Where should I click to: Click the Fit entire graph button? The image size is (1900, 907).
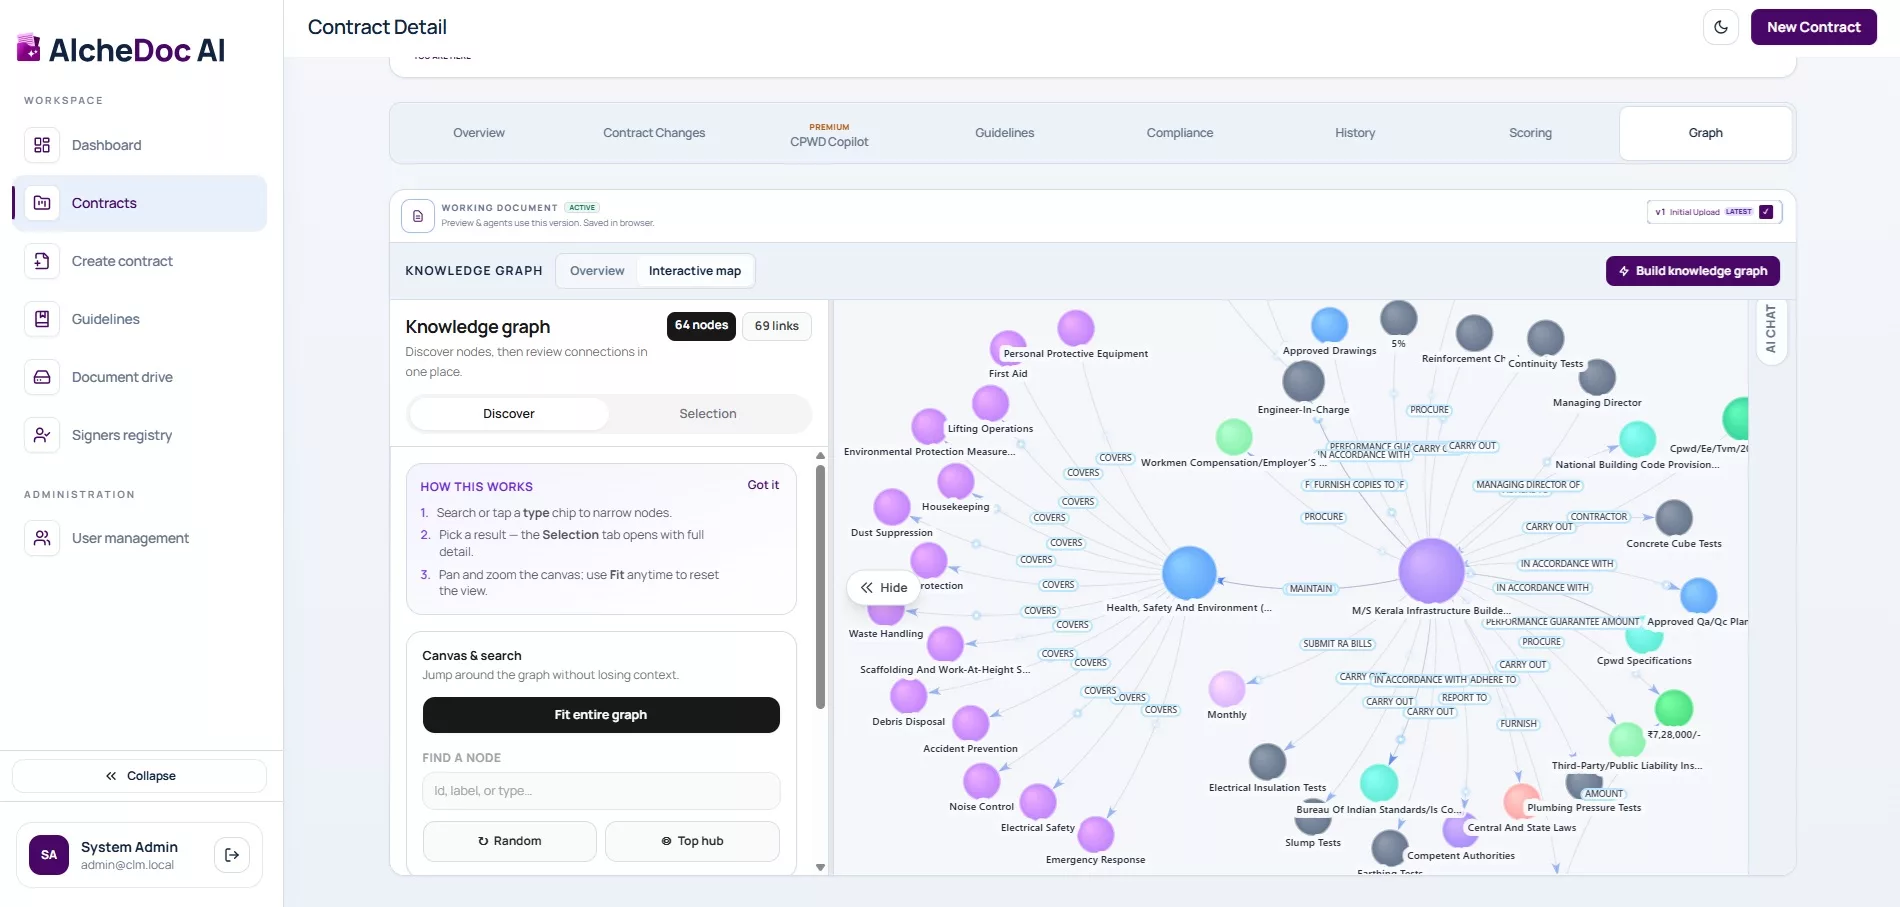tap(601, 715)
